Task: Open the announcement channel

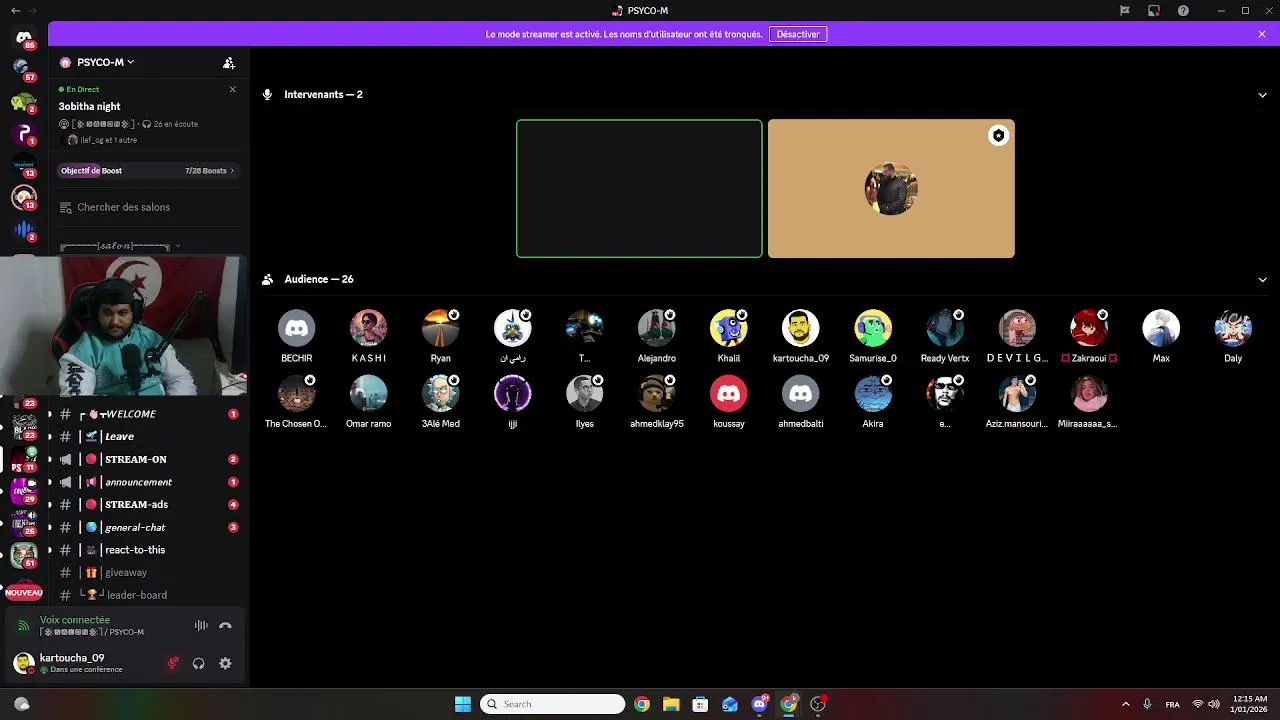Action: pos(147,482)
